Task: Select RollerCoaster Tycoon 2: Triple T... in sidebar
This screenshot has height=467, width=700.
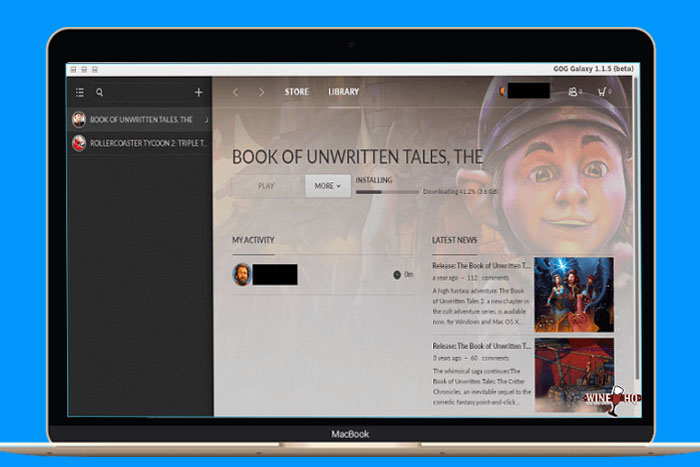Action: click(x=140, y=143)
